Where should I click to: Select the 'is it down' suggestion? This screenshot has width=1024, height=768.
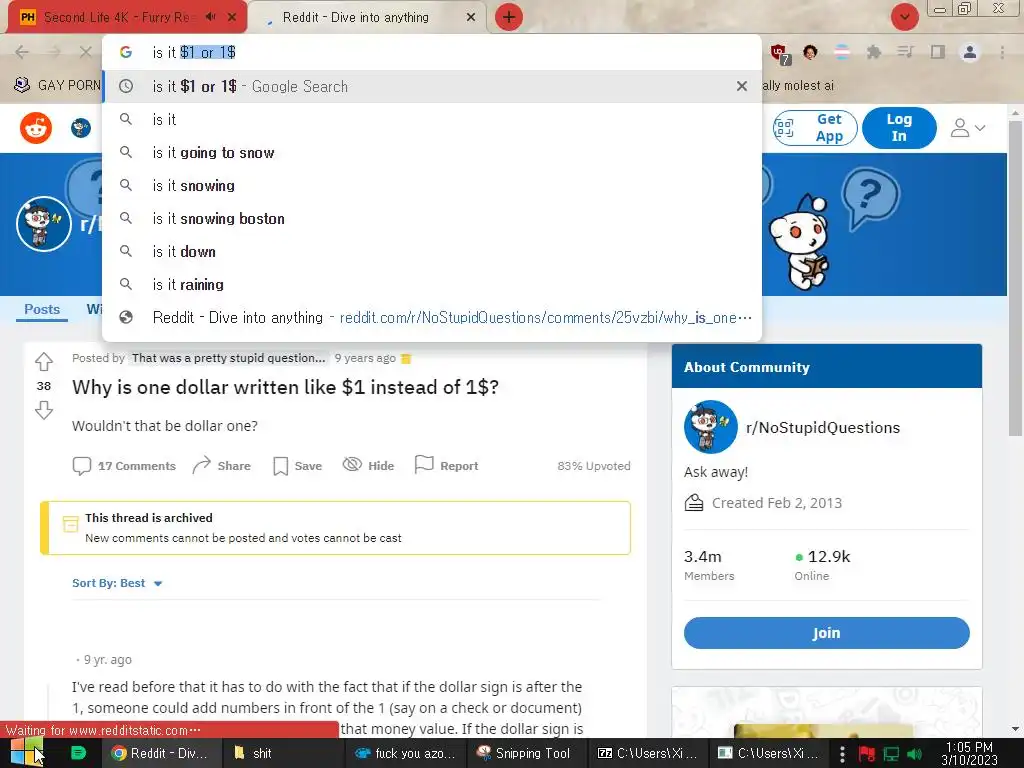coord(432,251)
